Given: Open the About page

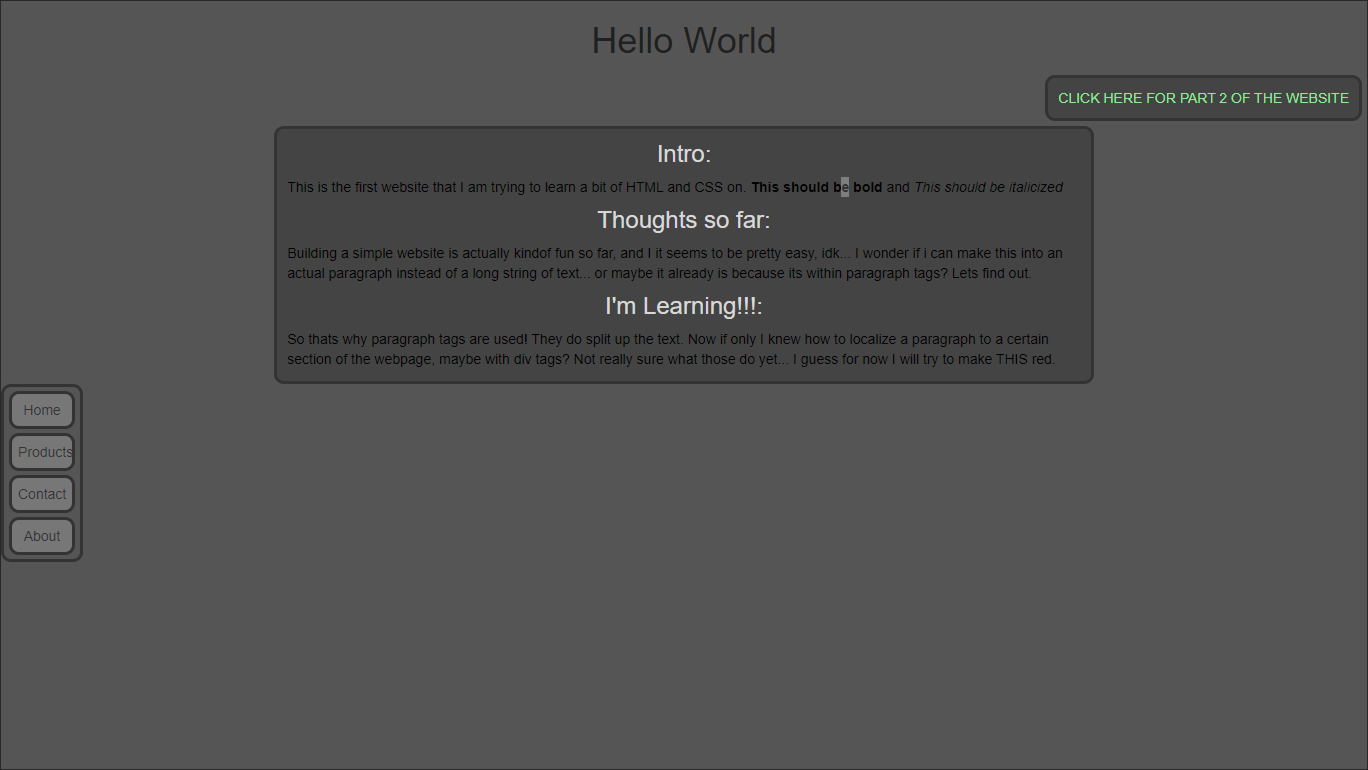Looking at the screenshot, I should point(41,536).
